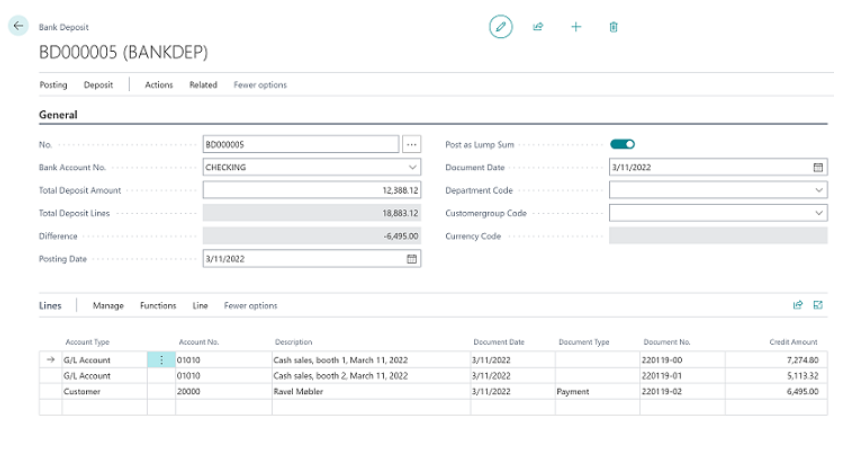
Task: Sort by Document Type column header
Action: [x=584, y=342]
